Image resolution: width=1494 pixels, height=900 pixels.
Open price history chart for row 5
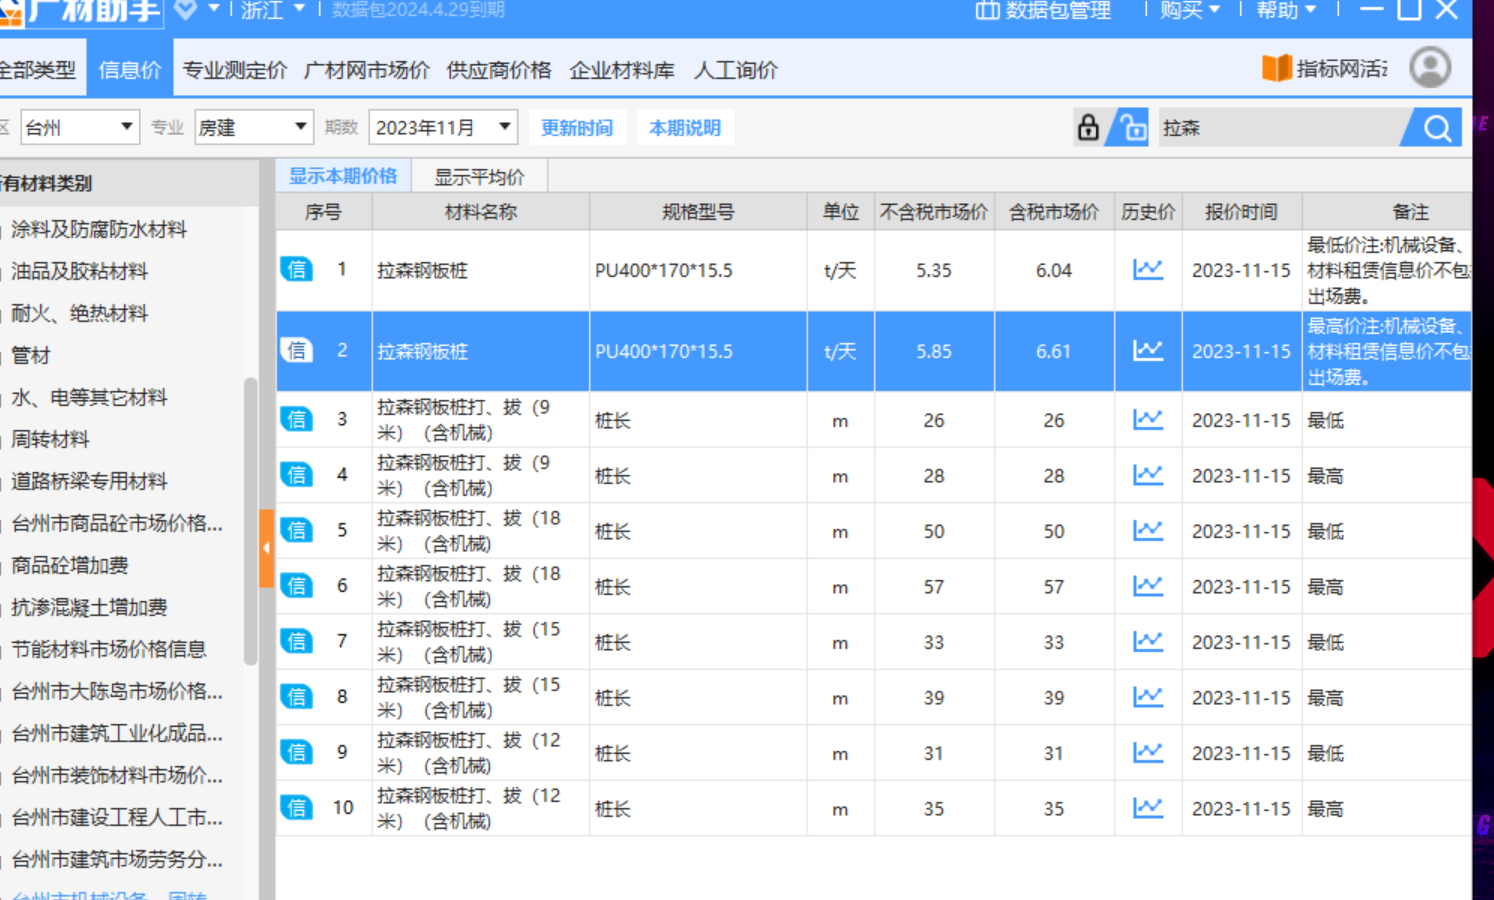click(1148, 531)
